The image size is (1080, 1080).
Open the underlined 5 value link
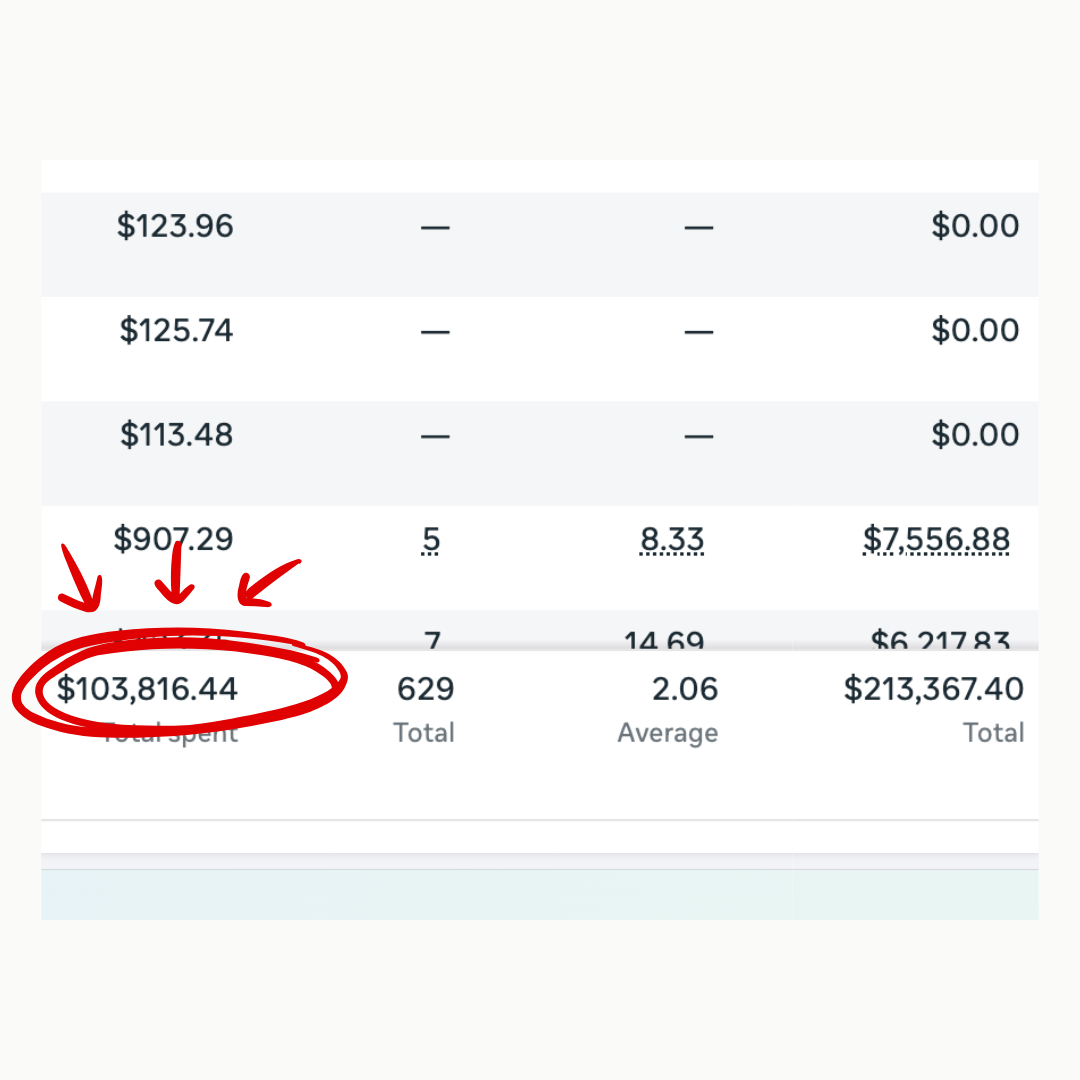431,541
